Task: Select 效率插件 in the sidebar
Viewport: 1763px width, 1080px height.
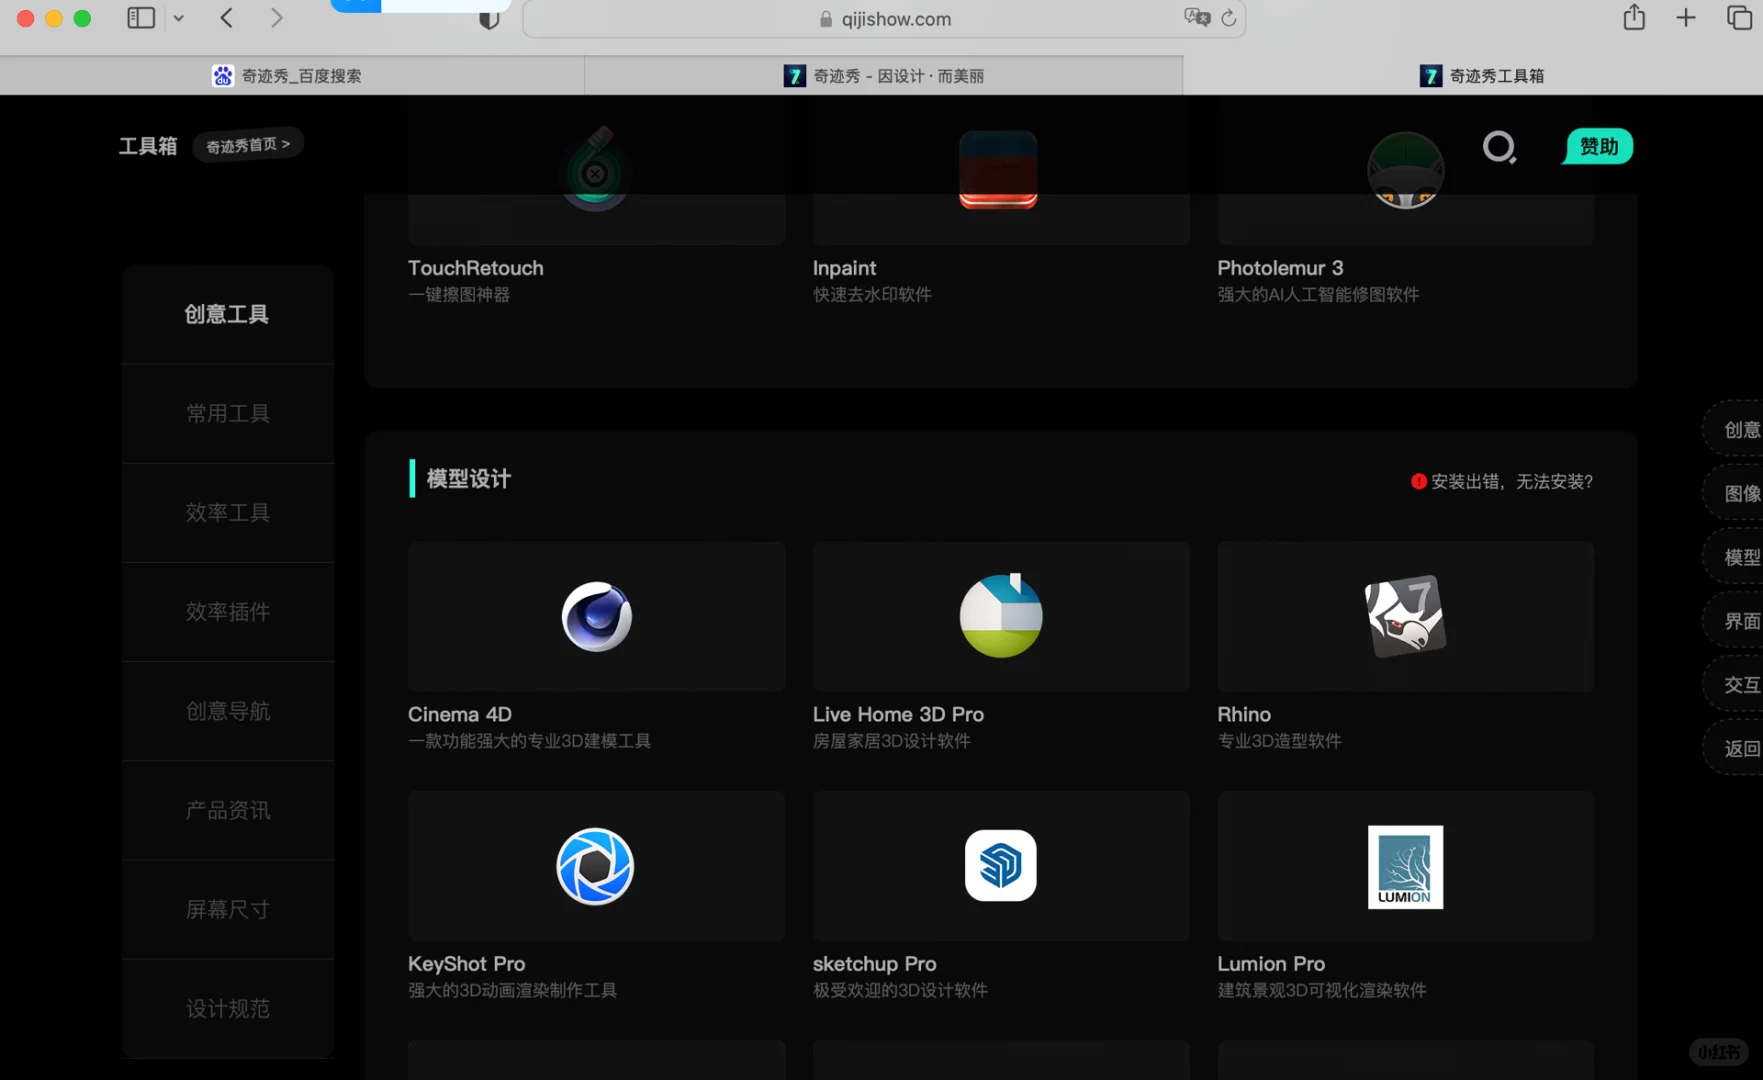Action: [227, 611]
